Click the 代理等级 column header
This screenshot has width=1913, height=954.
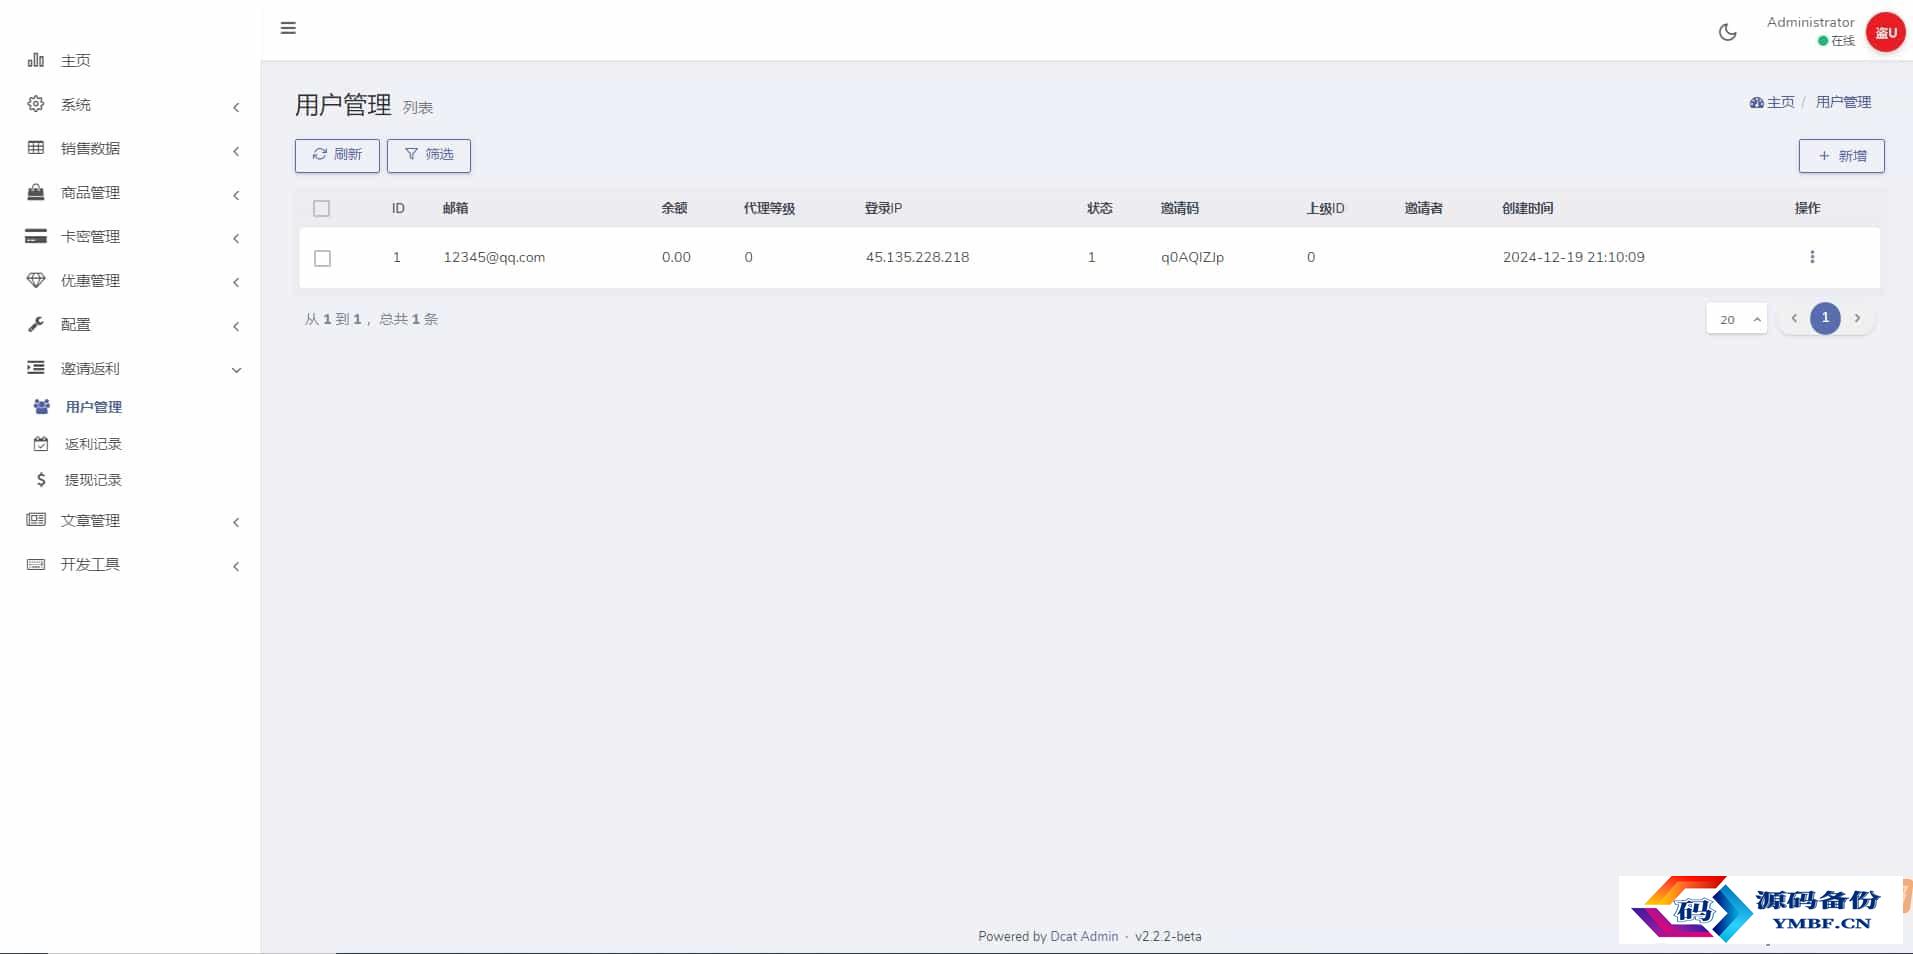769,208
